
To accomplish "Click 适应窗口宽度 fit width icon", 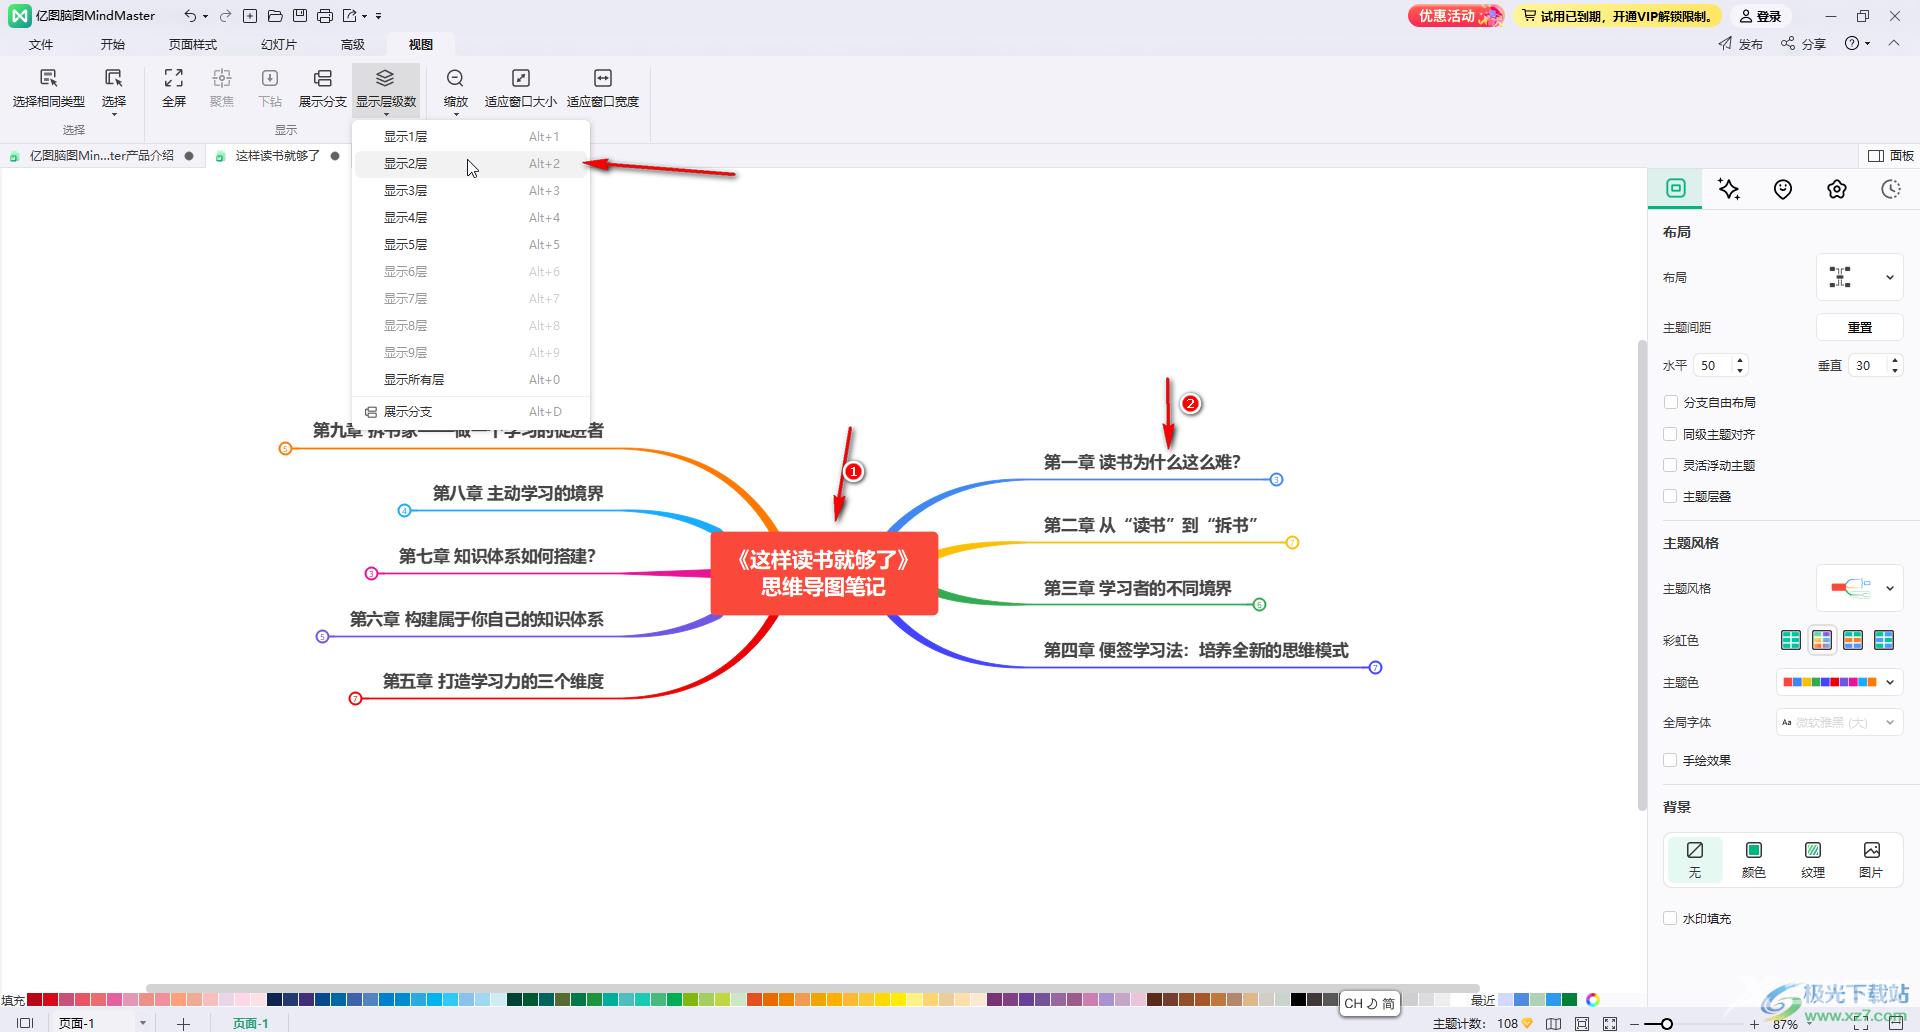I will [x=603, y=78].
